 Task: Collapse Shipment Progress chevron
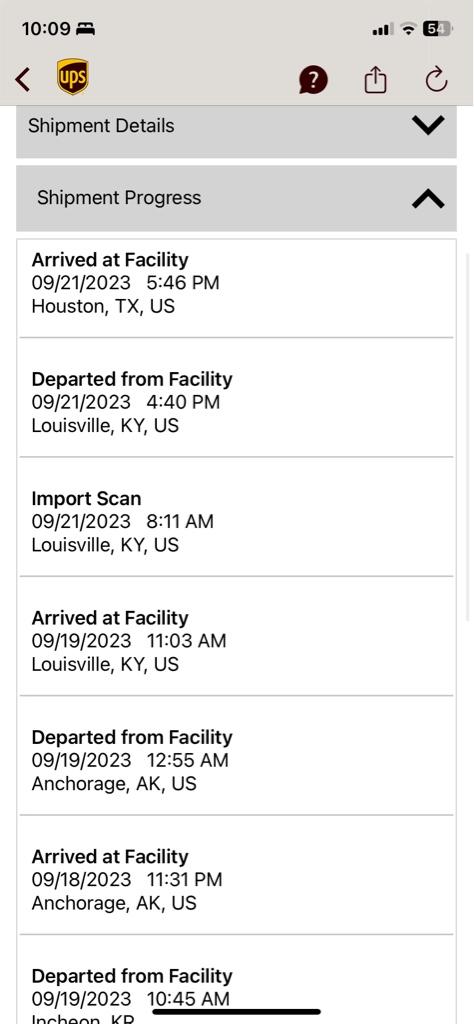point(428,198)
